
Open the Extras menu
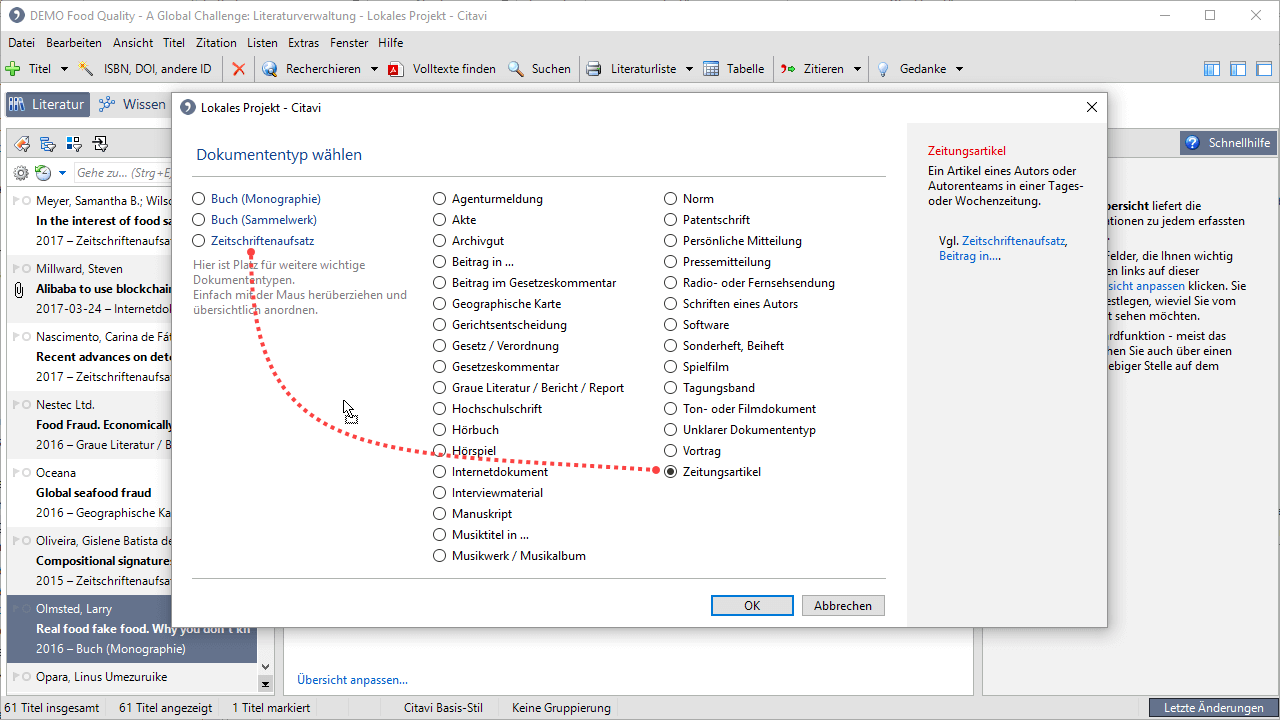tap(303, 43)
